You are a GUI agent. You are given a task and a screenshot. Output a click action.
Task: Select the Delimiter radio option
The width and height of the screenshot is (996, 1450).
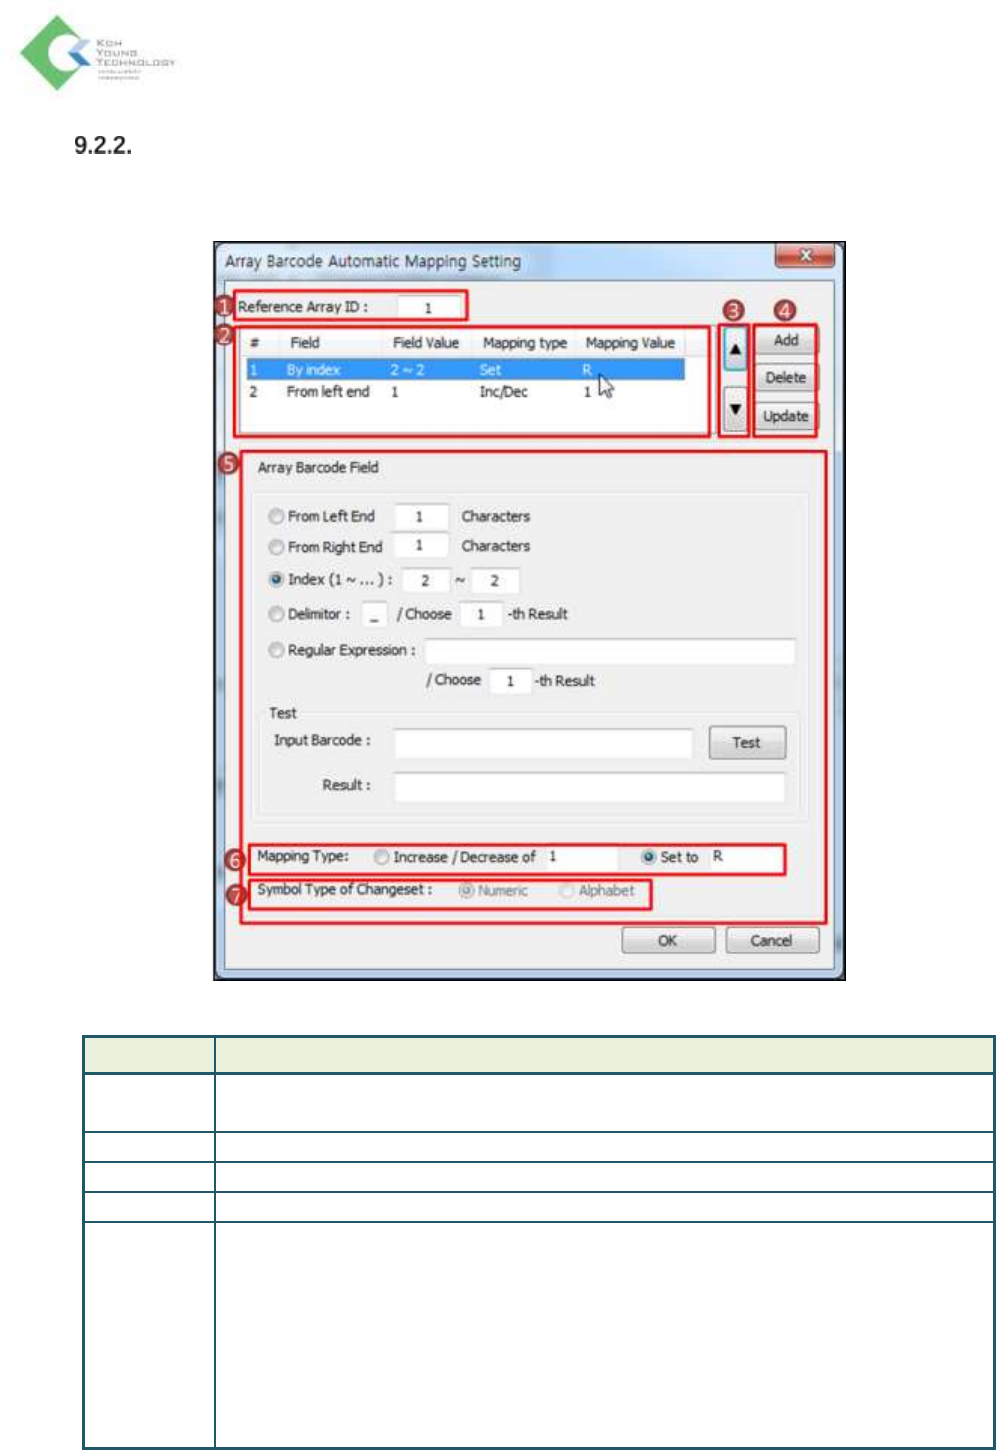coord(276,614)
